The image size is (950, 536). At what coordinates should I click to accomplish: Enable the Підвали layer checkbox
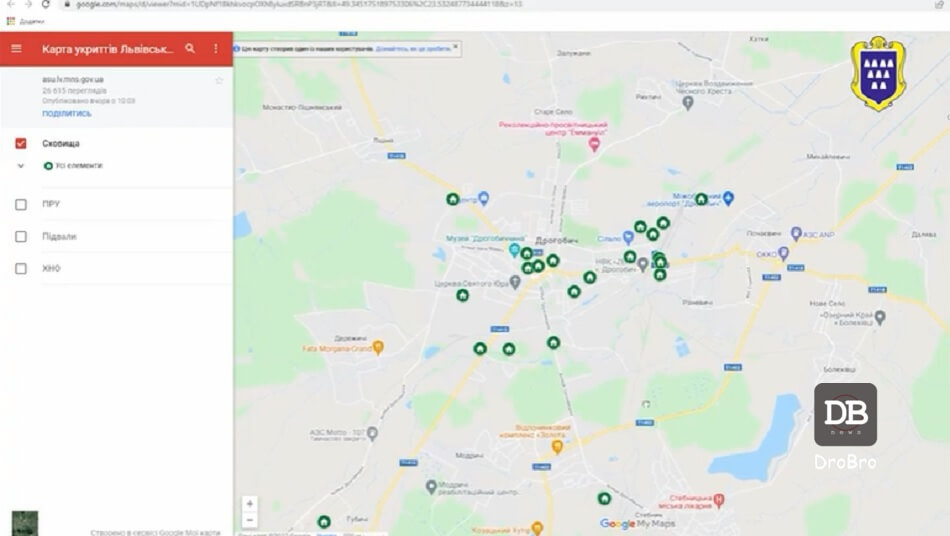(x=21, y=237)
